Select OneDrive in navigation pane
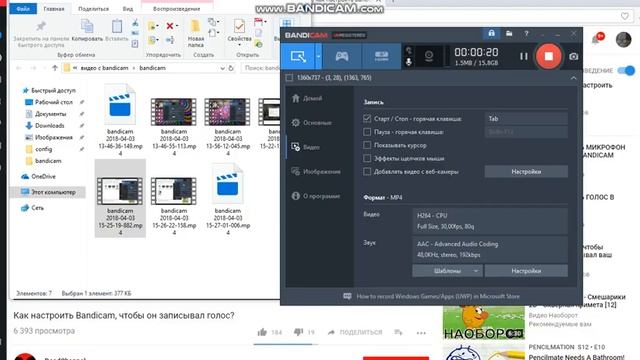 coord(43,177)
